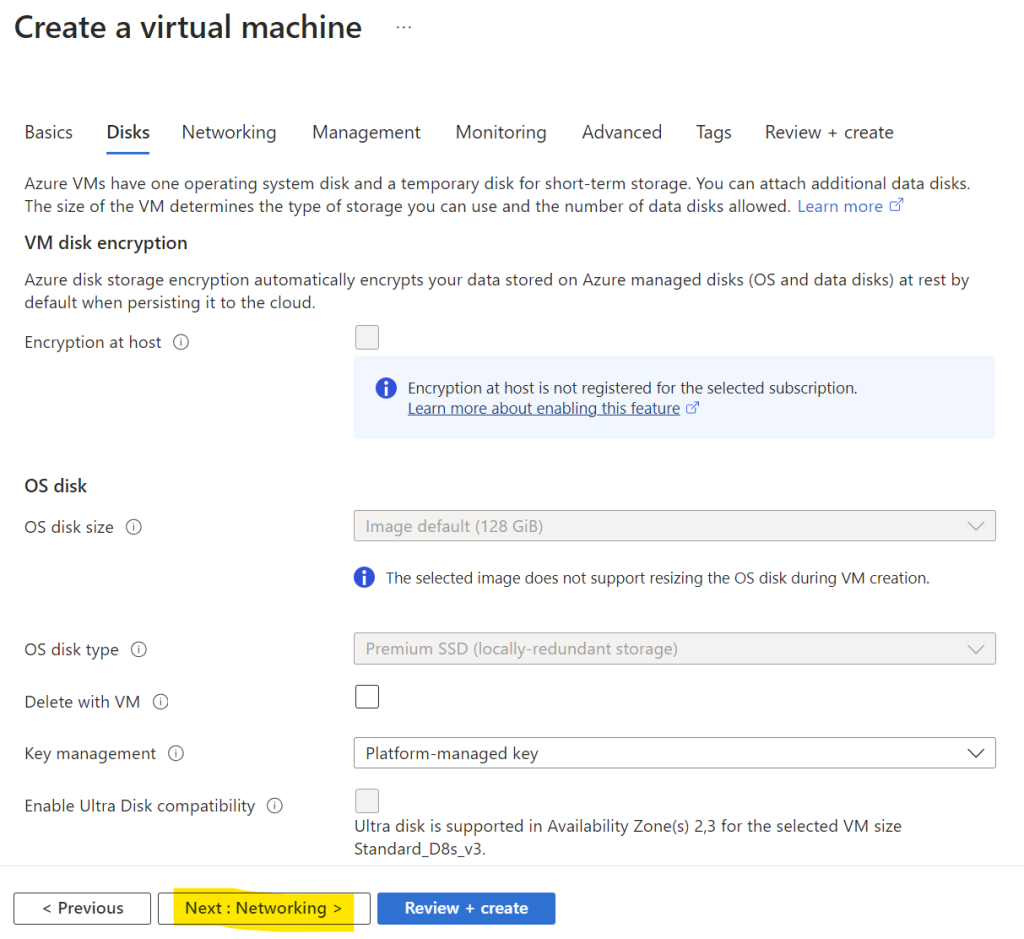Open the OS disk type dropdown

675,649
